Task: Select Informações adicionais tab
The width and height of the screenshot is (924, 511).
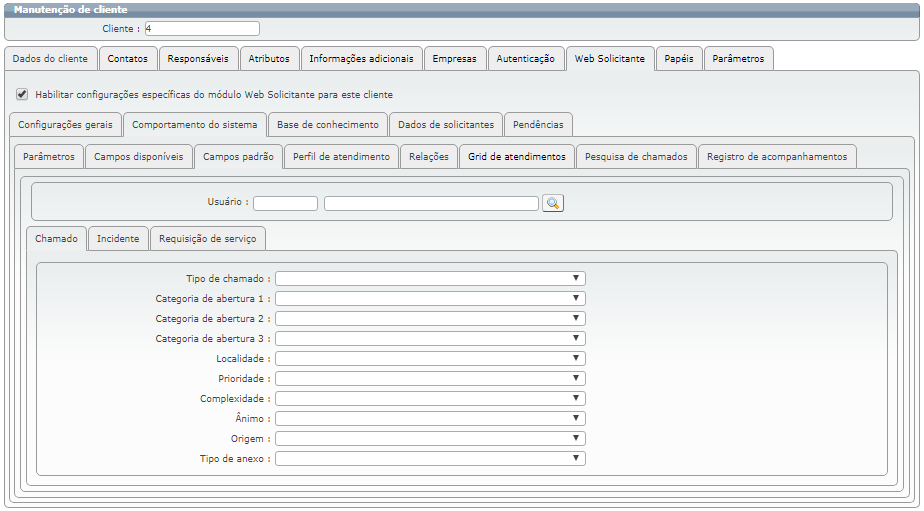Action: click(362, 59)
